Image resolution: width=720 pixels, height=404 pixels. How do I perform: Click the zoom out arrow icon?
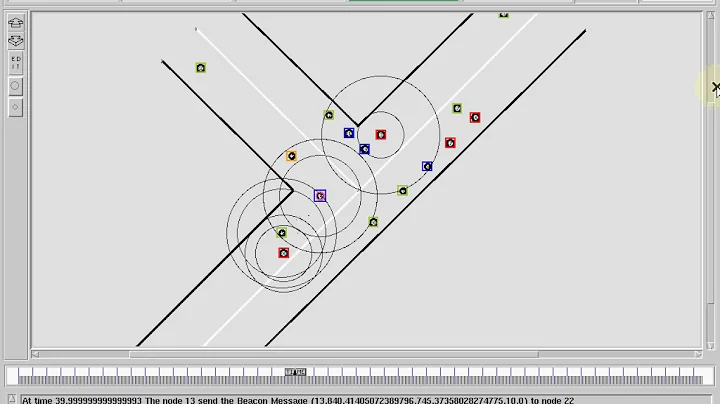[16, 40]
